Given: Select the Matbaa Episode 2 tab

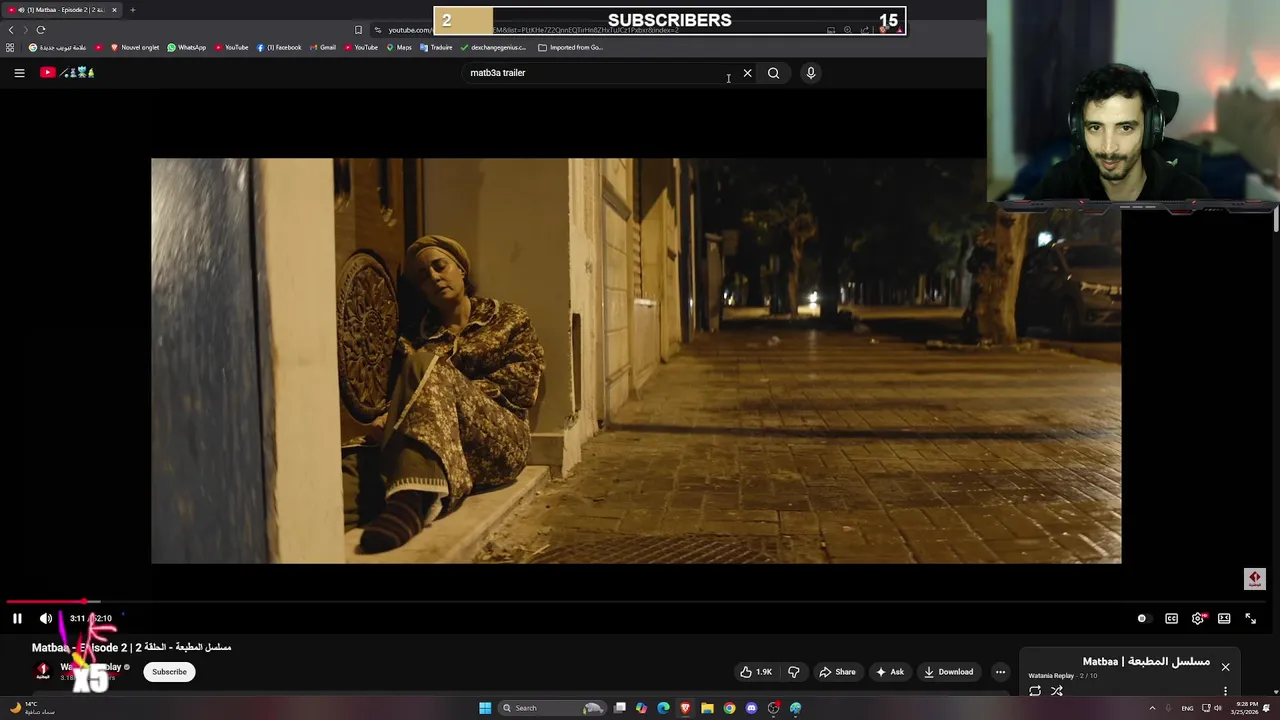Looking at the screenshot, I should pos(62,10).
